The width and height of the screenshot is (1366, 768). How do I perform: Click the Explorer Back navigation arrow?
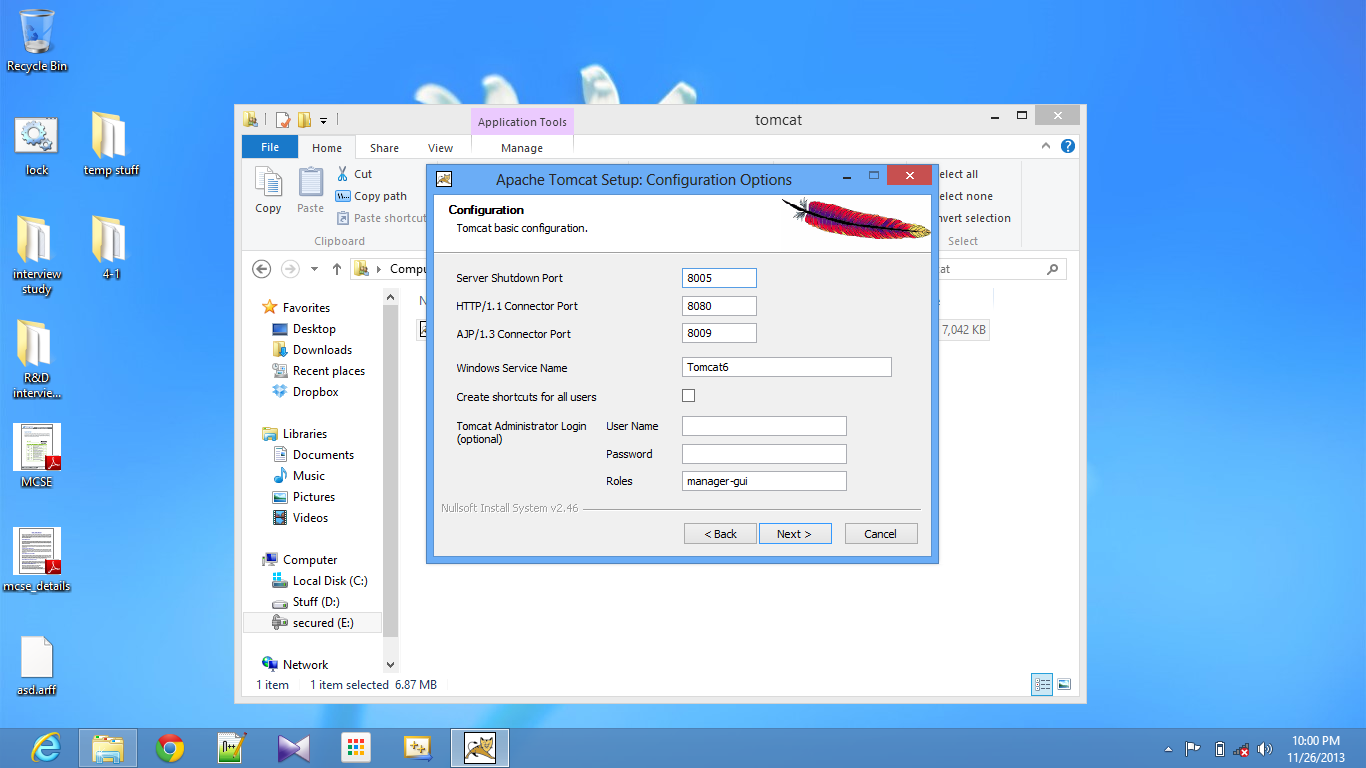261,269
